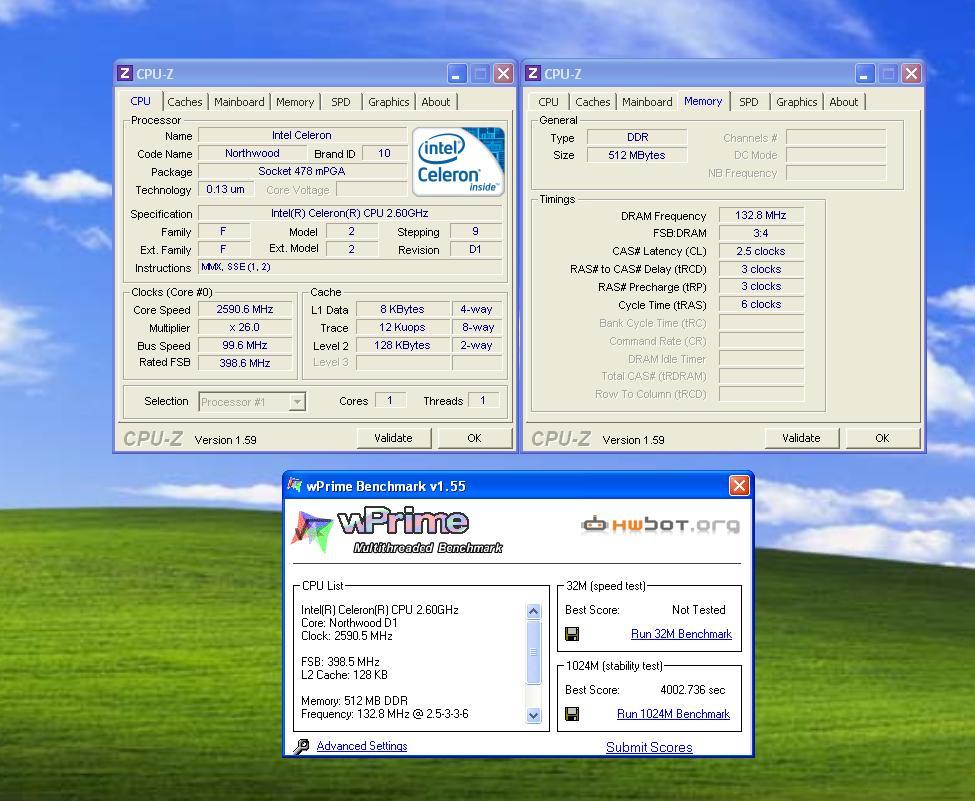The image size is (975, 801).
Task: Open Graphics tab in right CPU-Z window
Action: (797, 102)
